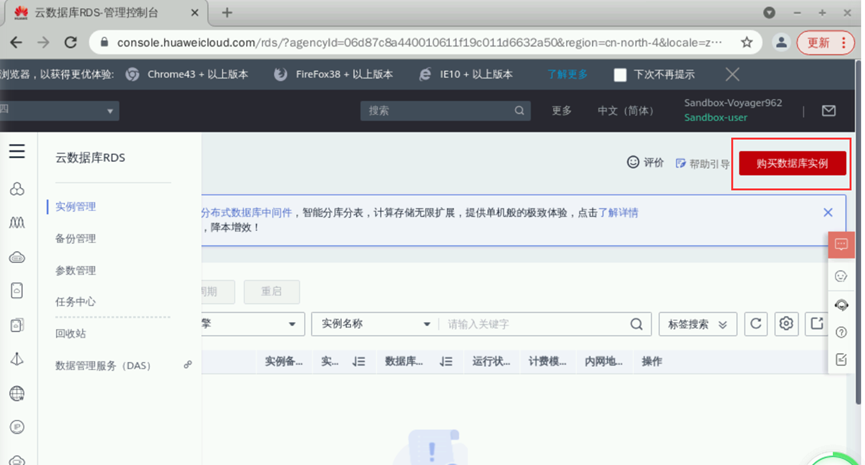Click the globe sidebar icon
The height and width of the screenshot is (465, 865).
coord(17,393)
